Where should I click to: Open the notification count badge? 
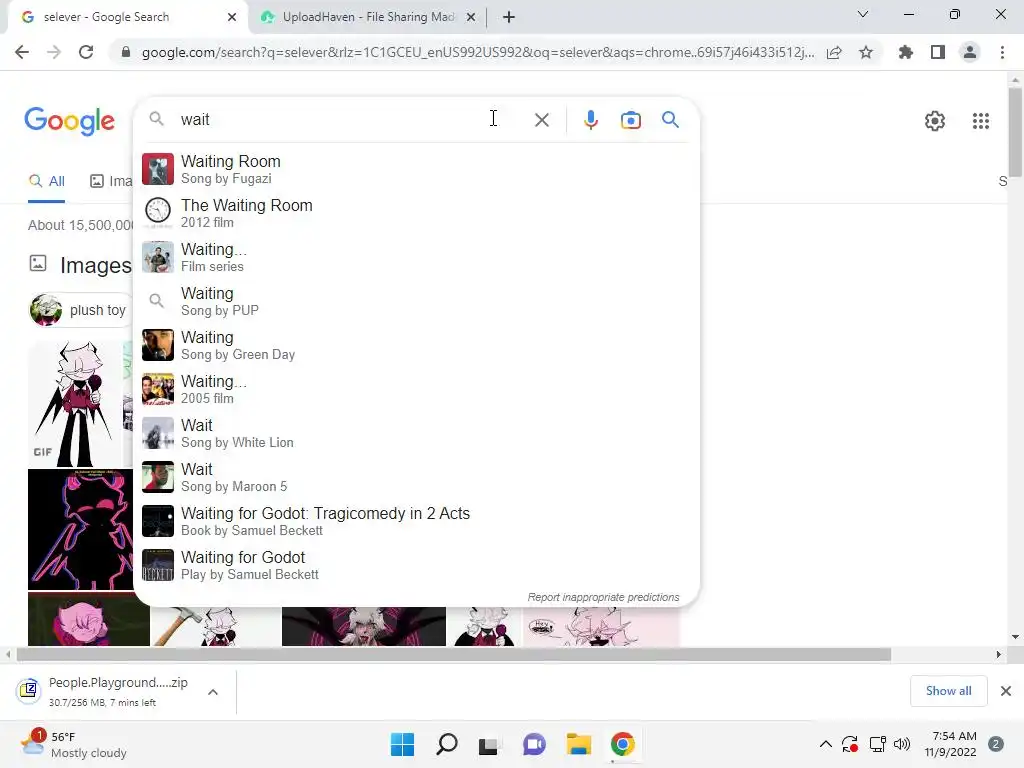[996, 744]
